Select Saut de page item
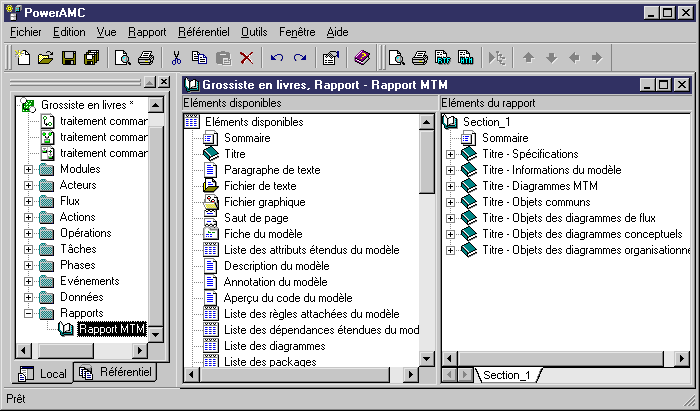 pyautogui.click(x=256, y=218)
